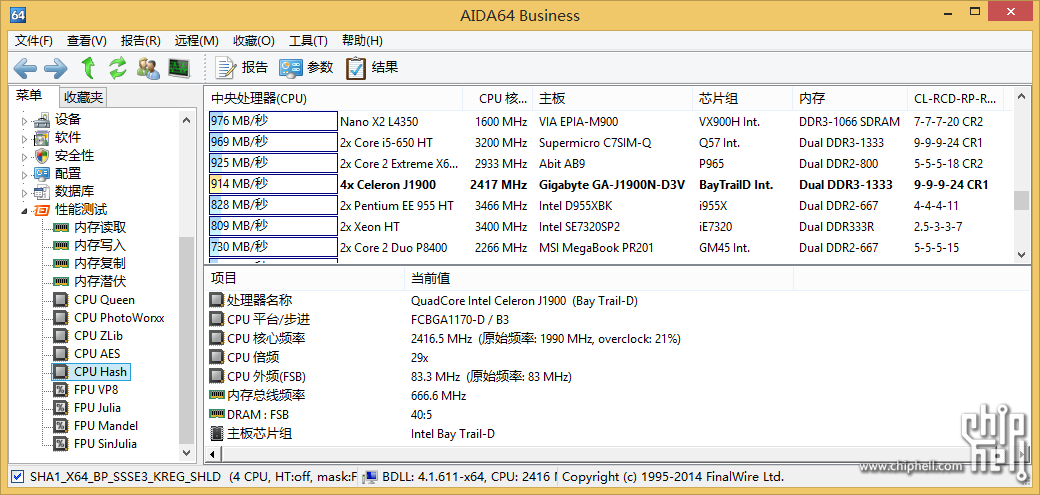The height and width of the screenshot is (495, 1040).
Task: Collapse the 性能测试 tree node
Action: coord(25,211)
